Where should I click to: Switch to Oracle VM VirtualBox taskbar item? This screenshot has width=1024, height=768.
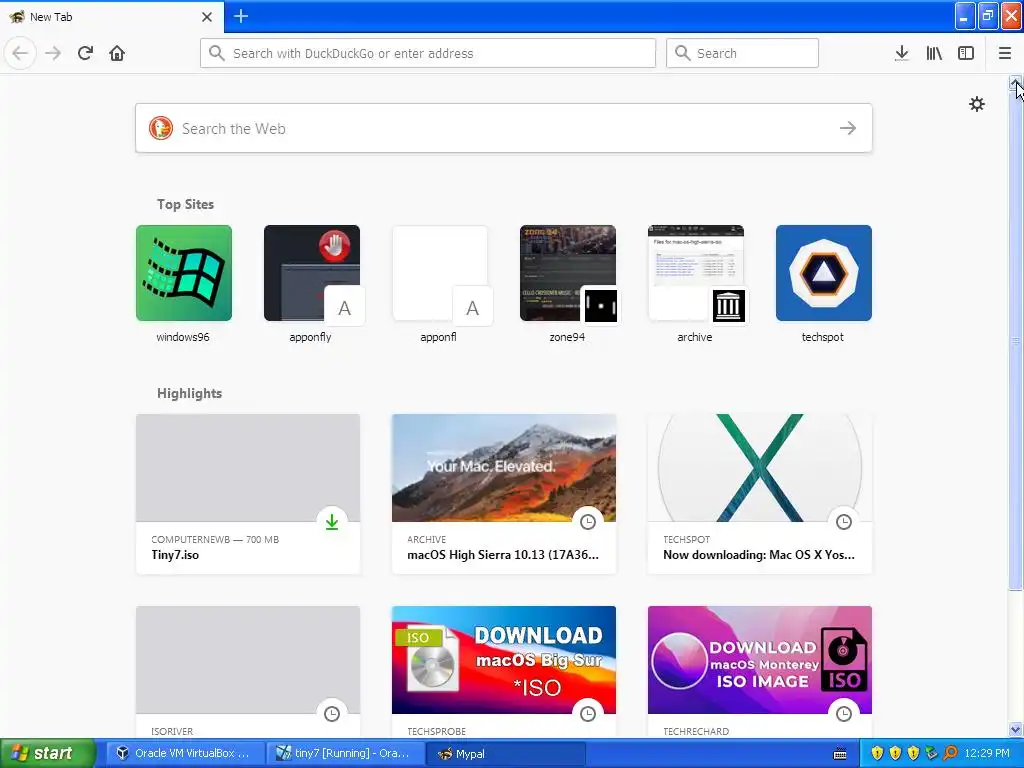coord(185,753)
